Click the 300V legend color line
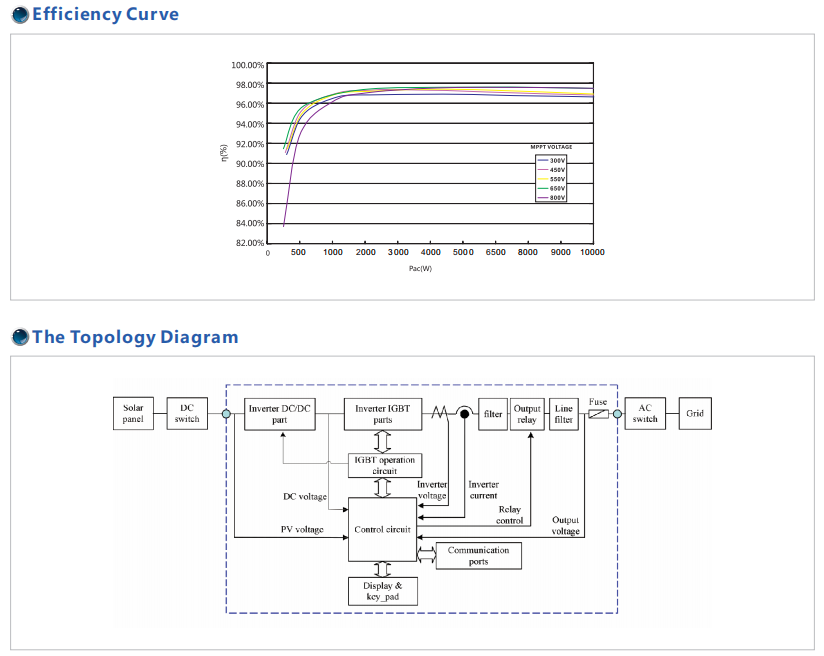824x656 pixels. [x=543, y=160]
